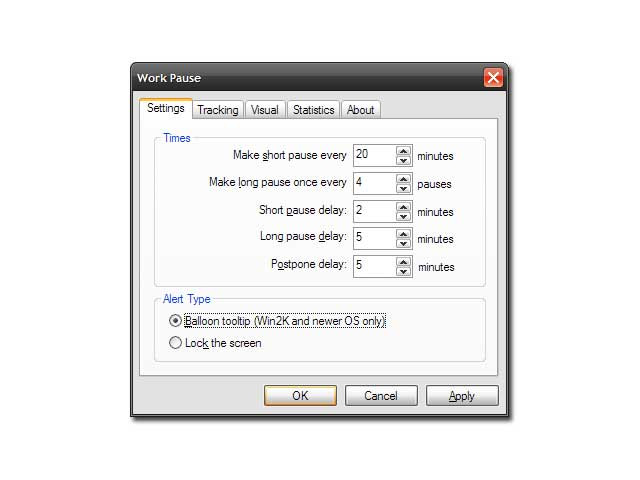Go to the Statistics tab
The width and height of the screenshot is (640, 480).
point(313,110)
